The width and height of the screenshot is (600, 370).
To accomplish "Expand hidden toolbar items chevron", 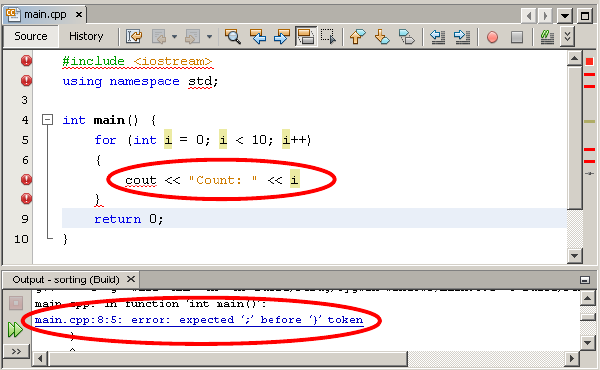I will point(567,37).
